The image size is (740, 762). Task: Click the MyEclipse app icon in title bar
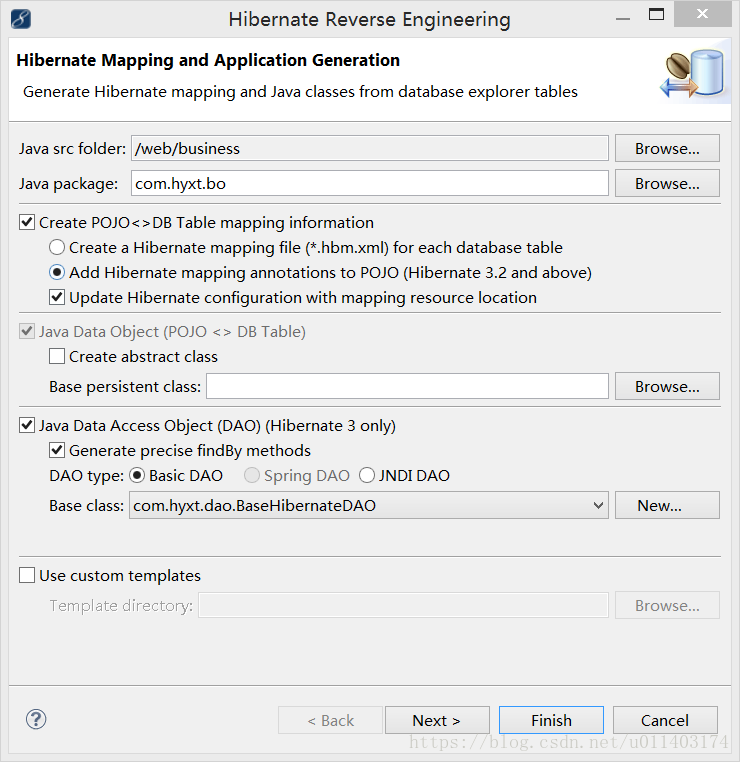coord(21,19)
